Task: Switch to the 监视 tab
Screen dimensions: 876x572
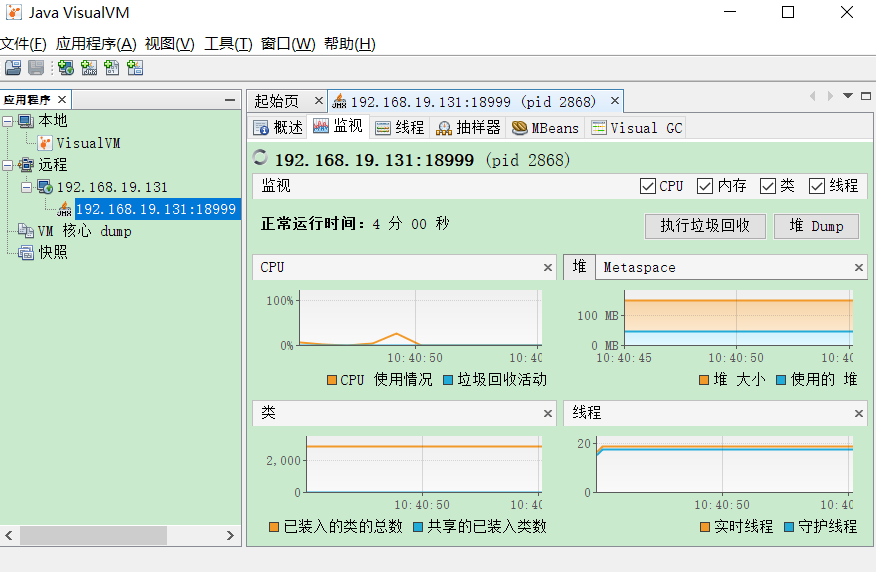Action: click(x=338, y=126)
